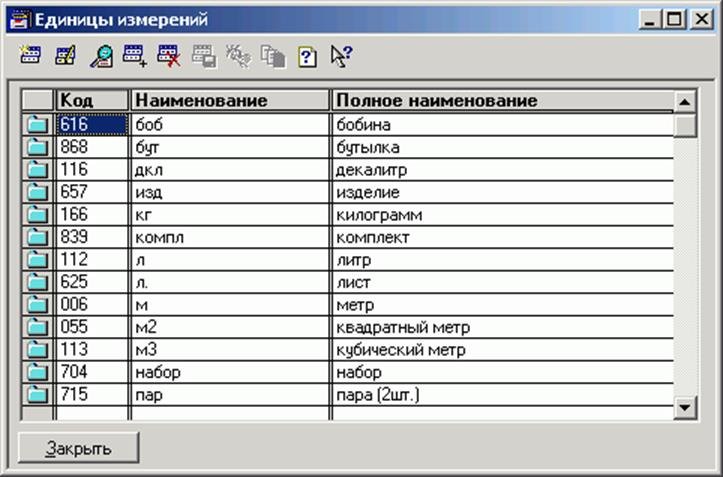The height and width of the screenshot is (477, 723).
Task: Click the full name cell бобина
Action: (x=503, y=125)
